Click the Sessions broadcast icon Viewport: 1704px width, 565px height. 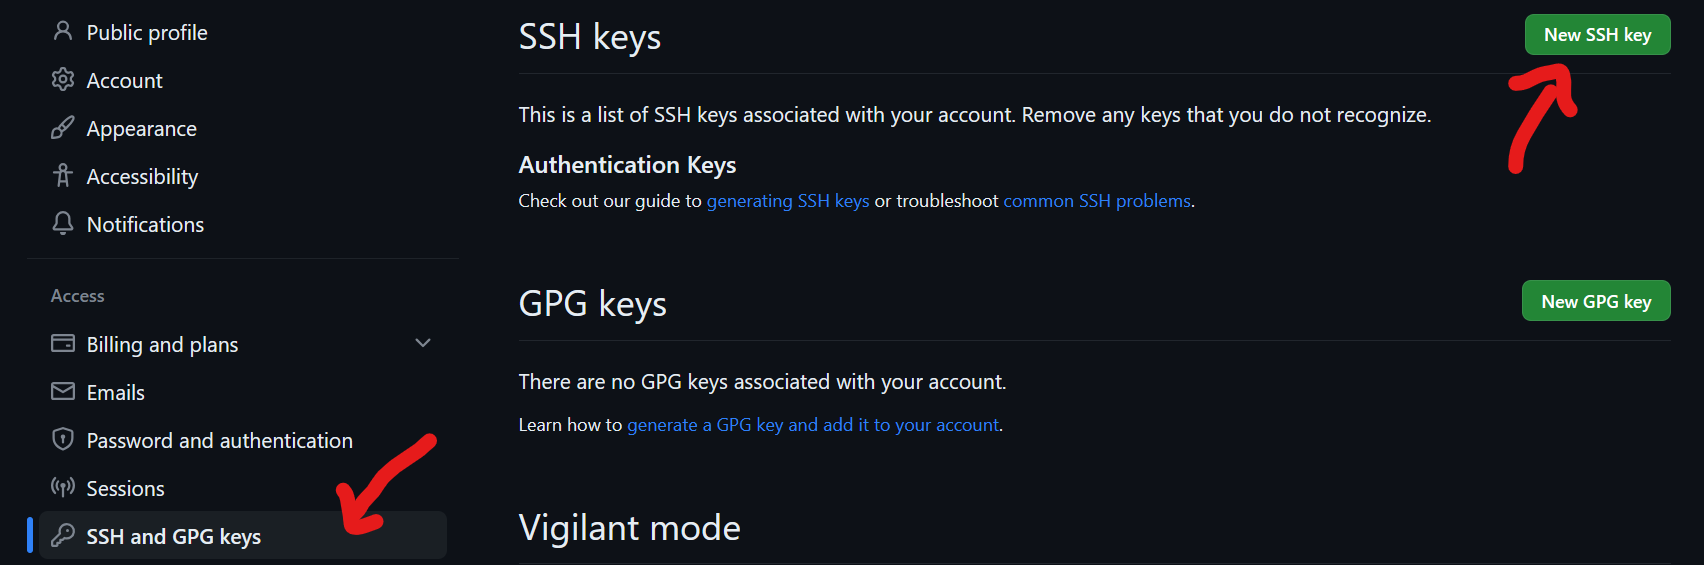tap(63, 487)
